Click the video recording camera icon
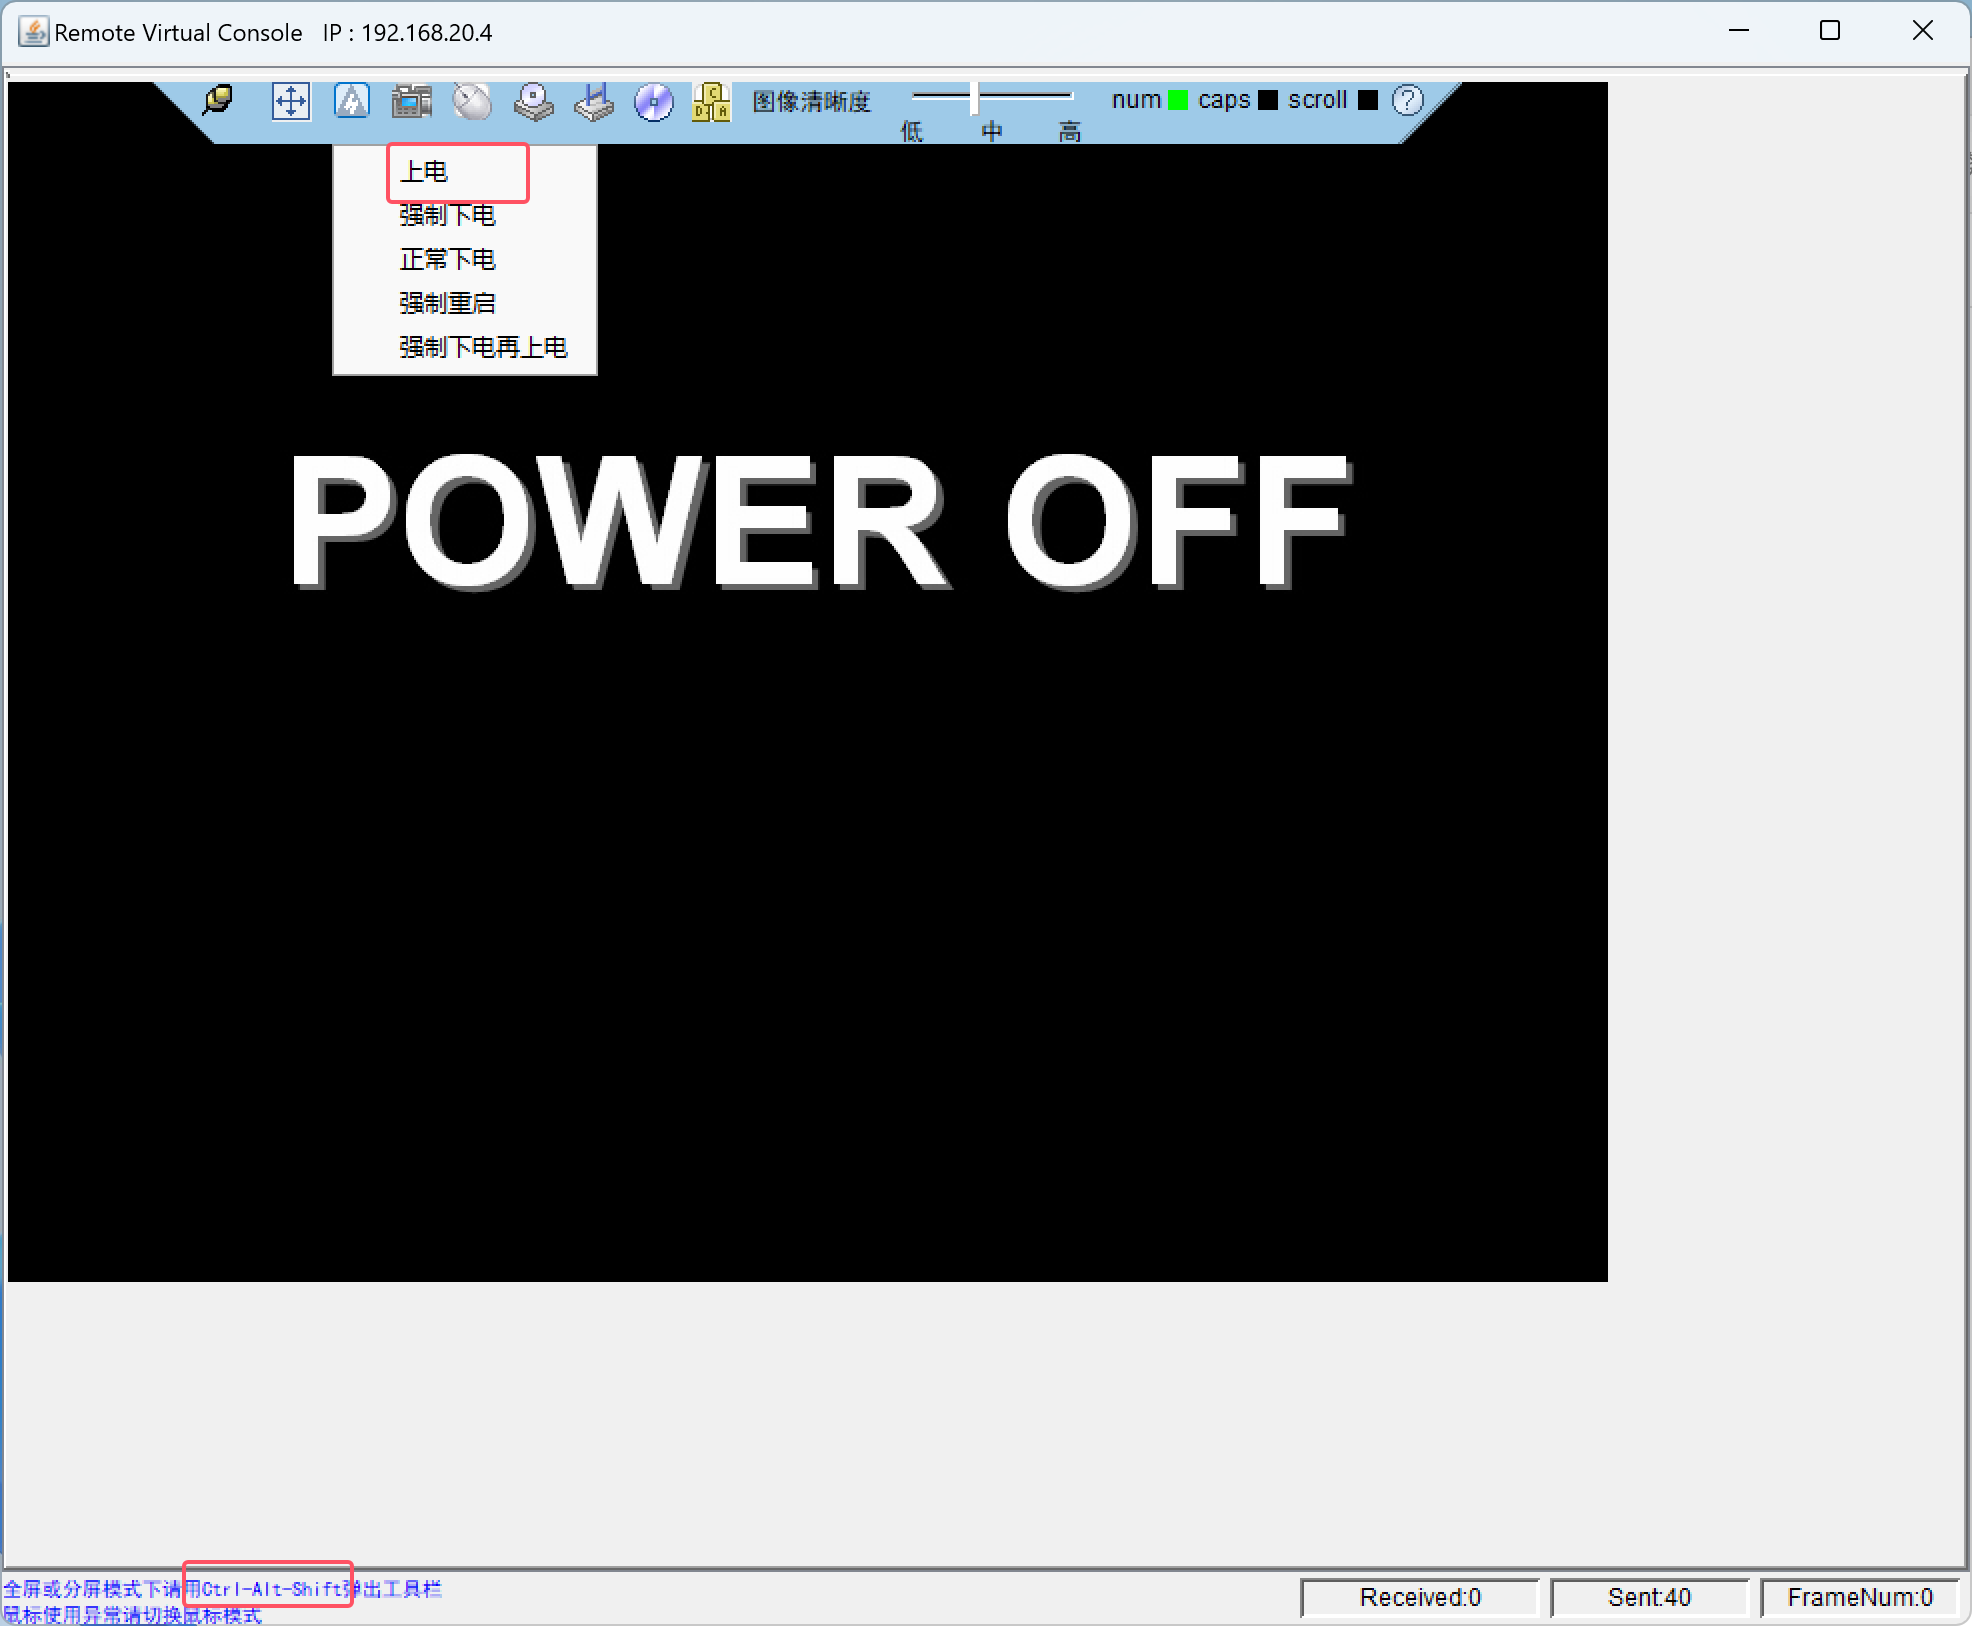This screenshot has width=1972, height=1626. point(411,102)
